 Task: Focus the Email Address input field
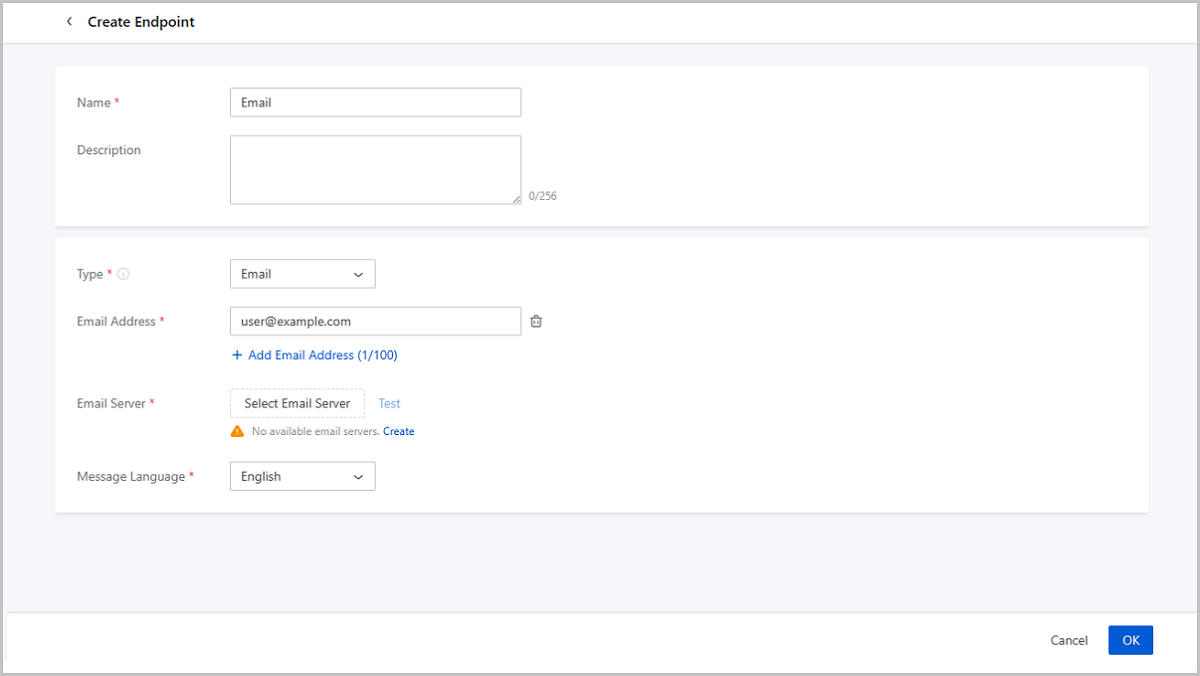375,321
